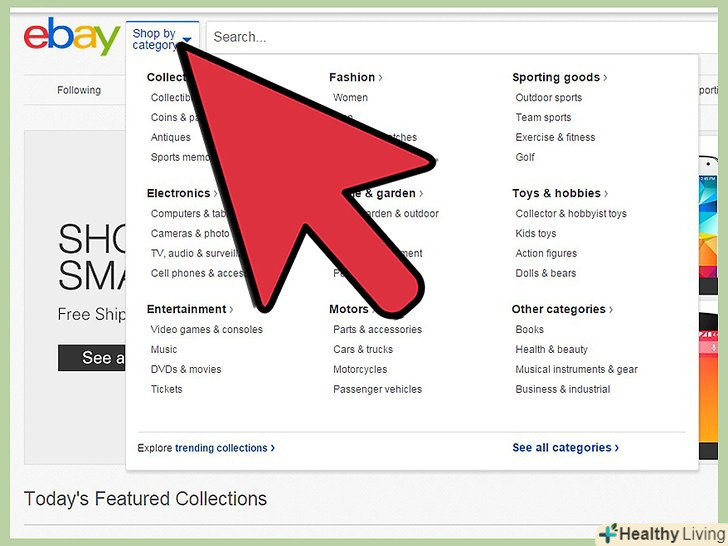Select Business & industrial
The height and width of the screenshot is (546, 728).
[563, 390]
